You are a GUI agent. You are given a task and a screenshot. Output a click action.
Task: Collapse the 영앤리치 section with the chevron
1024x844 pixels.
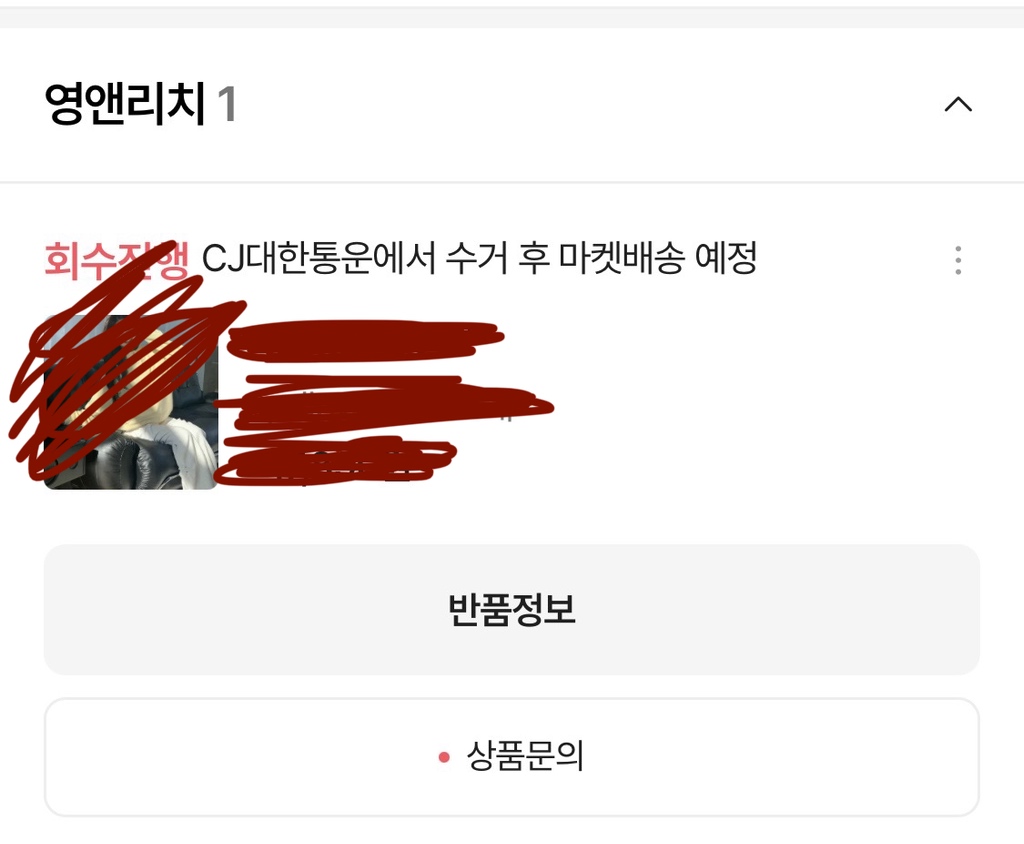(958, 105)
